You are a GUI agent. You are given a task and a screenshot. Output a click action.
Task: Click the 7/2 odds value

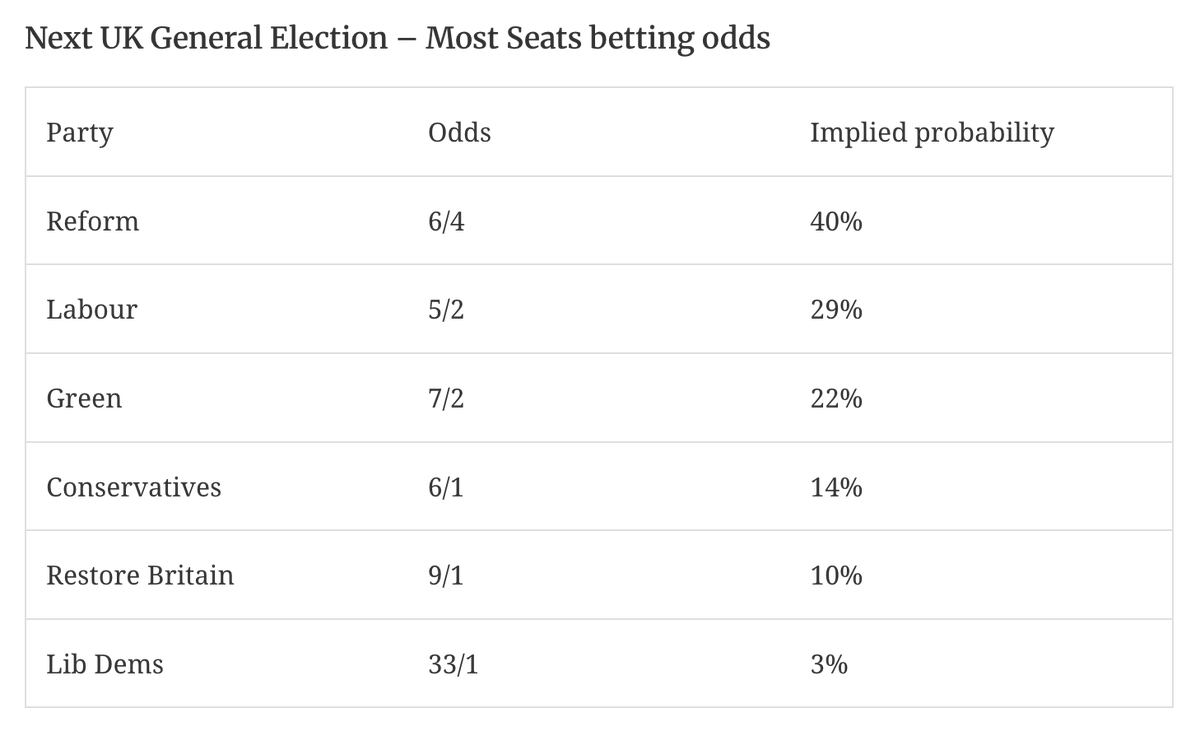click(446, 398)
